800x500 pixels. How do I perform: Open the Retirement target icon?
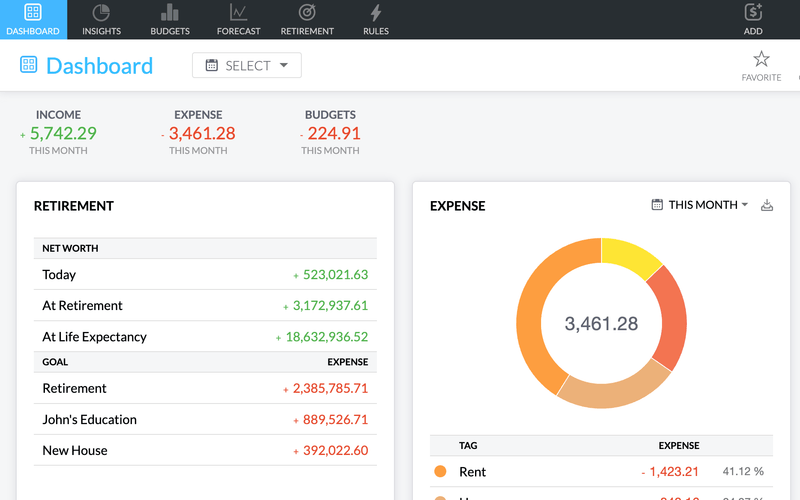point(307,13)
